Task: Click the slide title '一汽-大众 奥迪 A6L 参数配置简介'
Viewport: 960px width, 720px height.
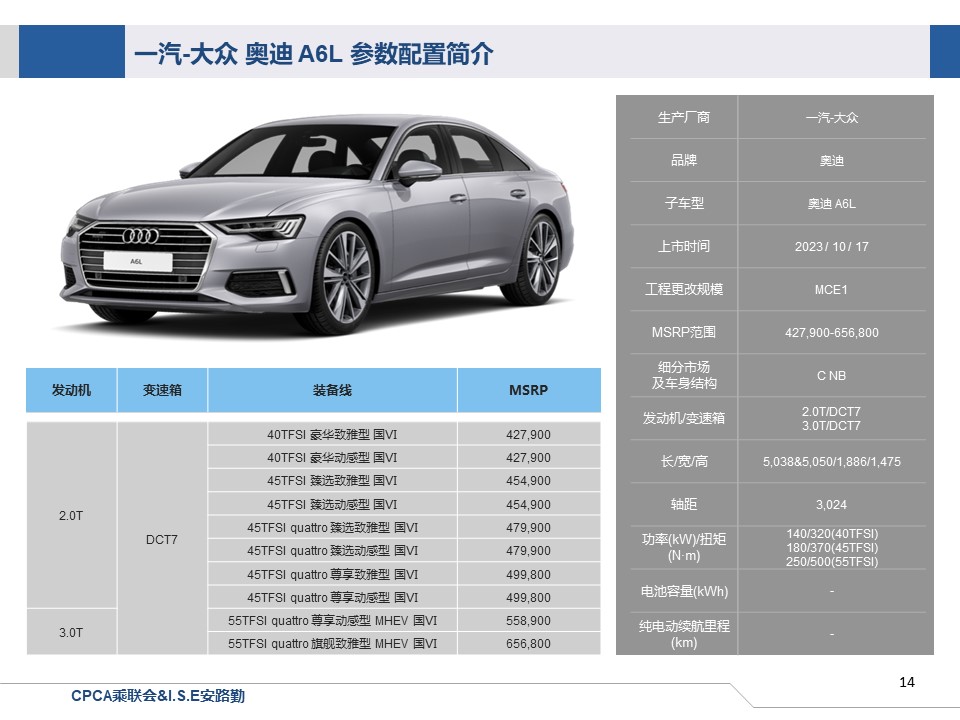Action: (x=313, y=54)
